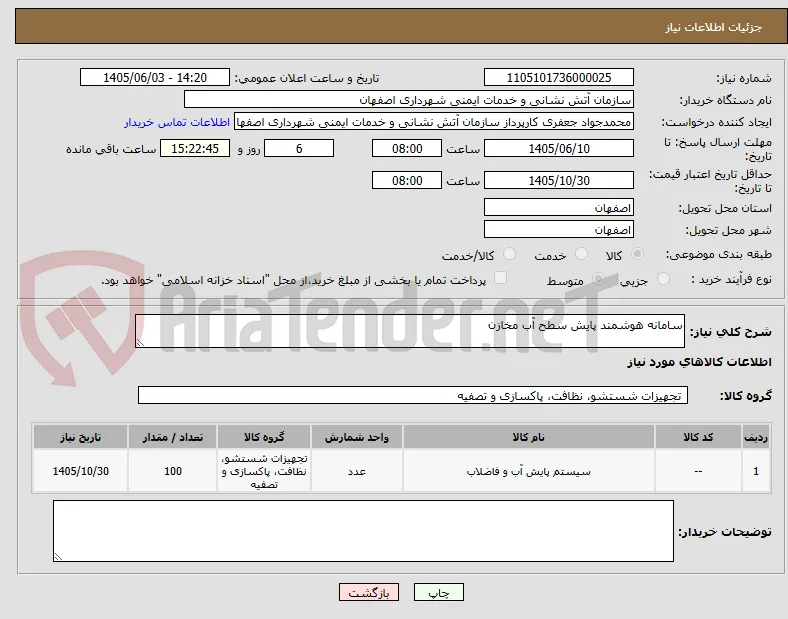
Task: Select the جزیی purchase type radio
Action: tap(663, 278)
